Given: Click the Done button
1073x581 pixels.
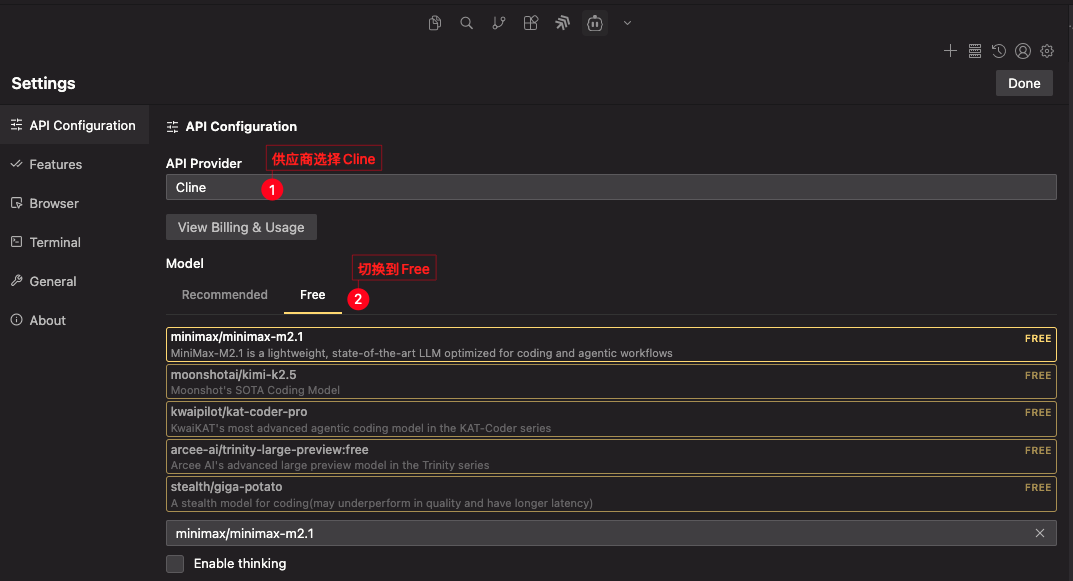Looking at the screenshot, I should 1024,83.
